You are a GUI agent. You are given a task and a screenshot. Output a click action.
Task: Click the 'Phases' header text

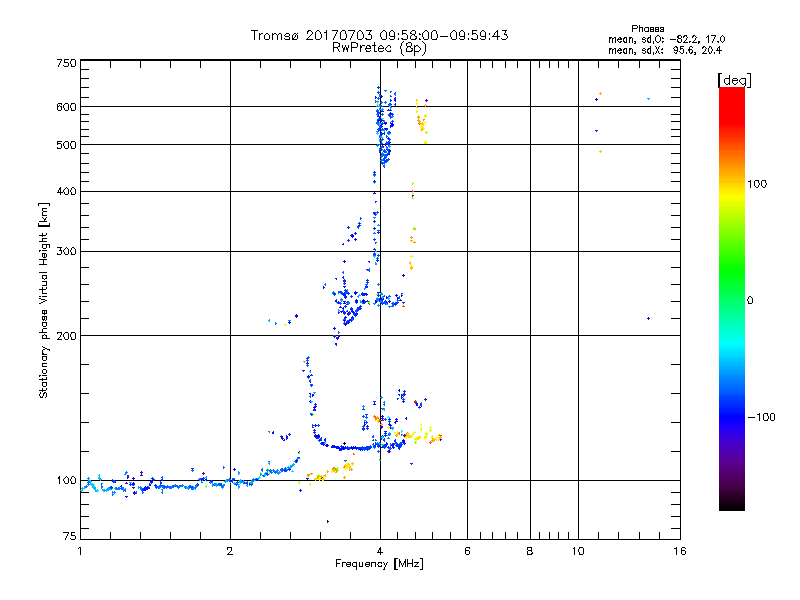pyautogui.click(x=647, y=29)
